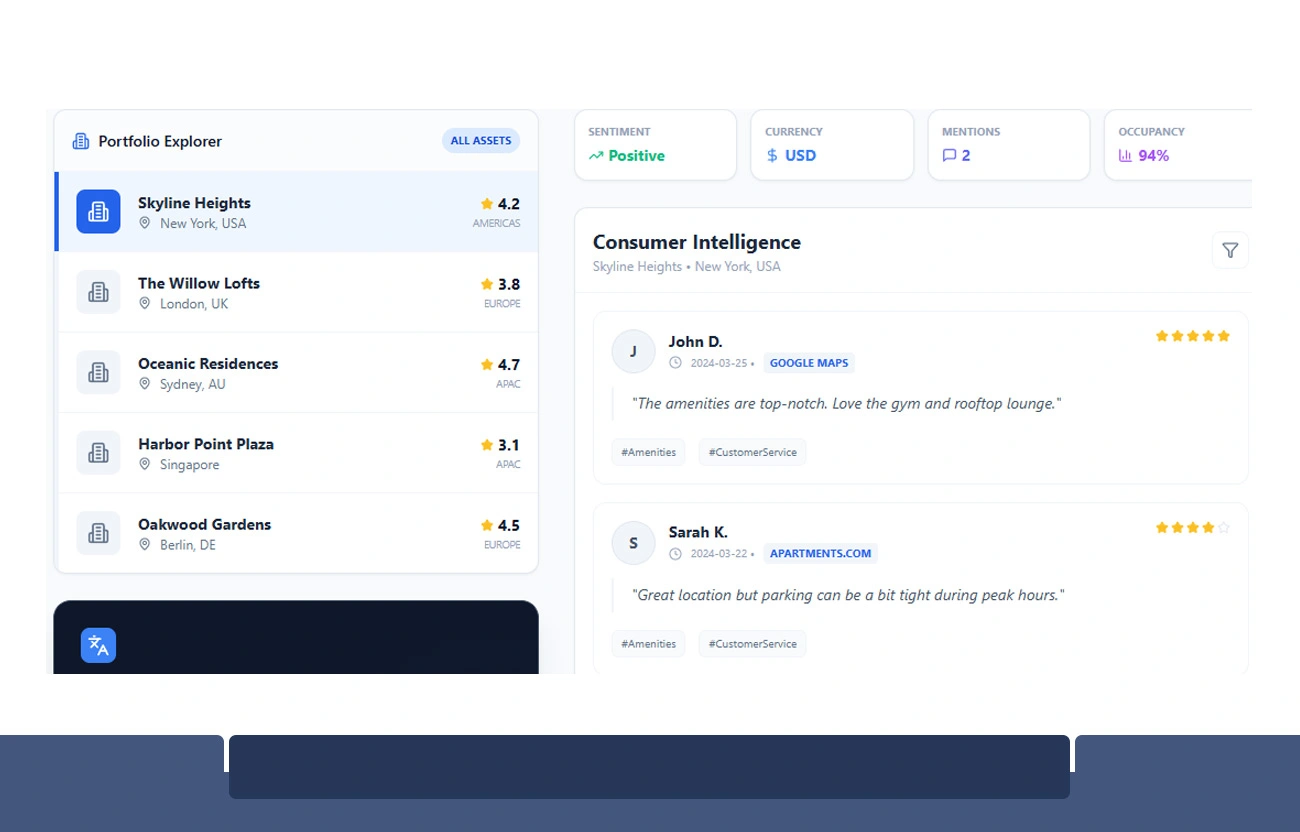
Task: Open the Sentiment Positive card
Action: coord(655,145)
